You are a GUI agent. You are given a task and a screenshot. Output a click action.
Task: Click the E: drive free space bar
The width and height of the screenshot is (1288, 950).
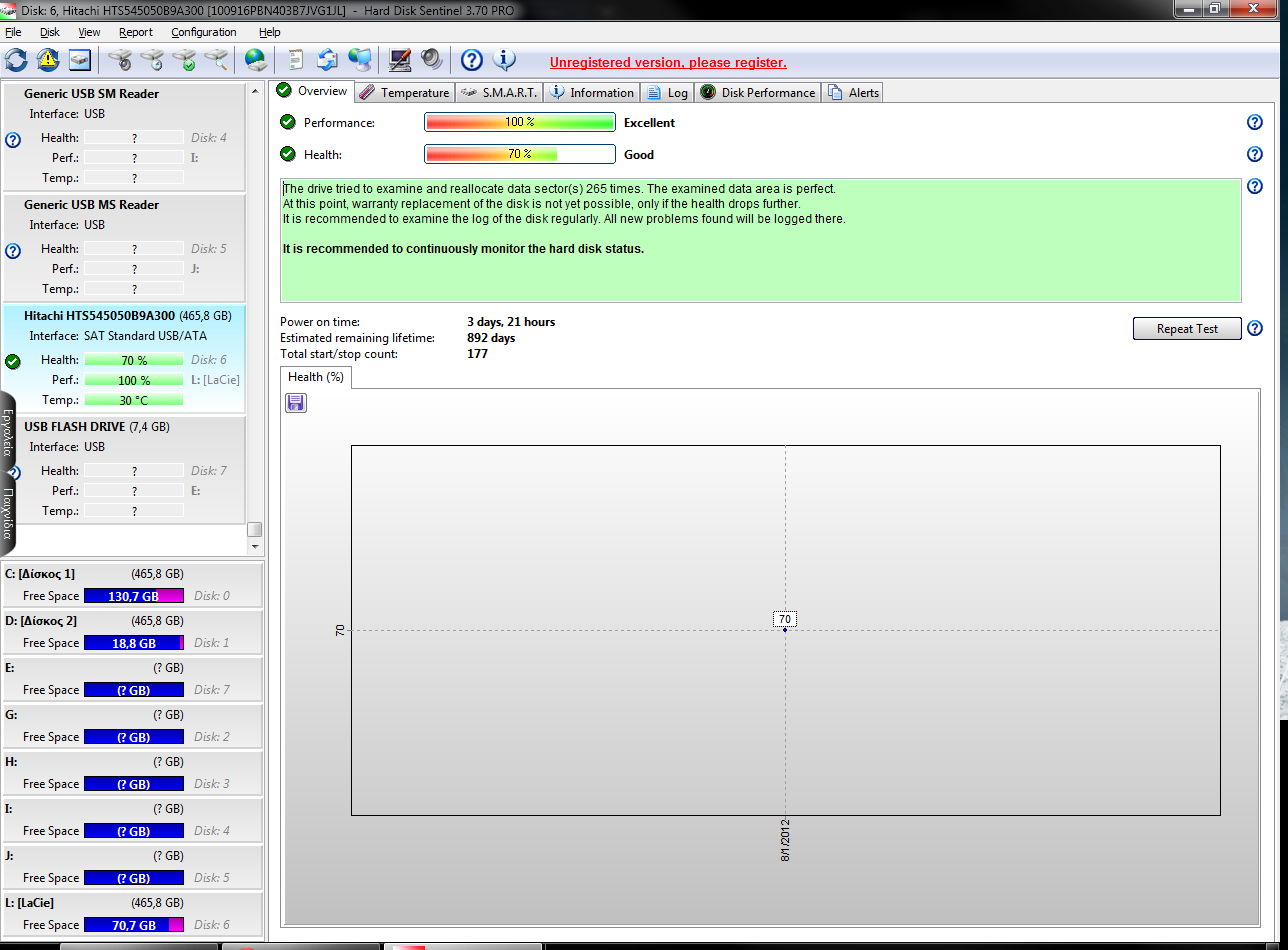[x=134, y=690]
